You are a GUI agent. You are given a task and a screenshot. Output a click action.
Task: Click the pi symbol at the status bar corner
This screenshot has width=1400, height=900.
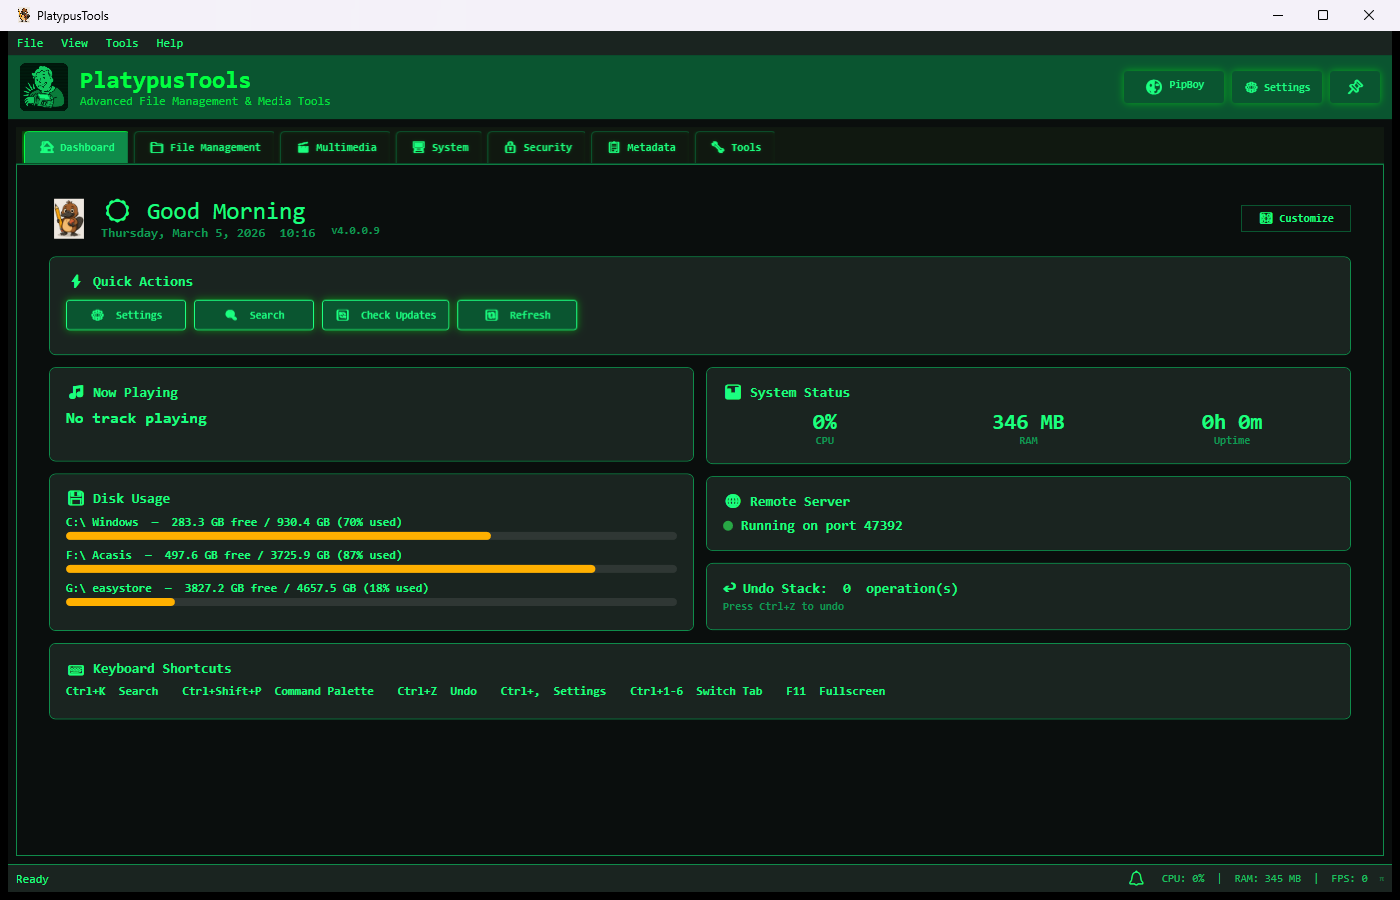point(1380,879)
